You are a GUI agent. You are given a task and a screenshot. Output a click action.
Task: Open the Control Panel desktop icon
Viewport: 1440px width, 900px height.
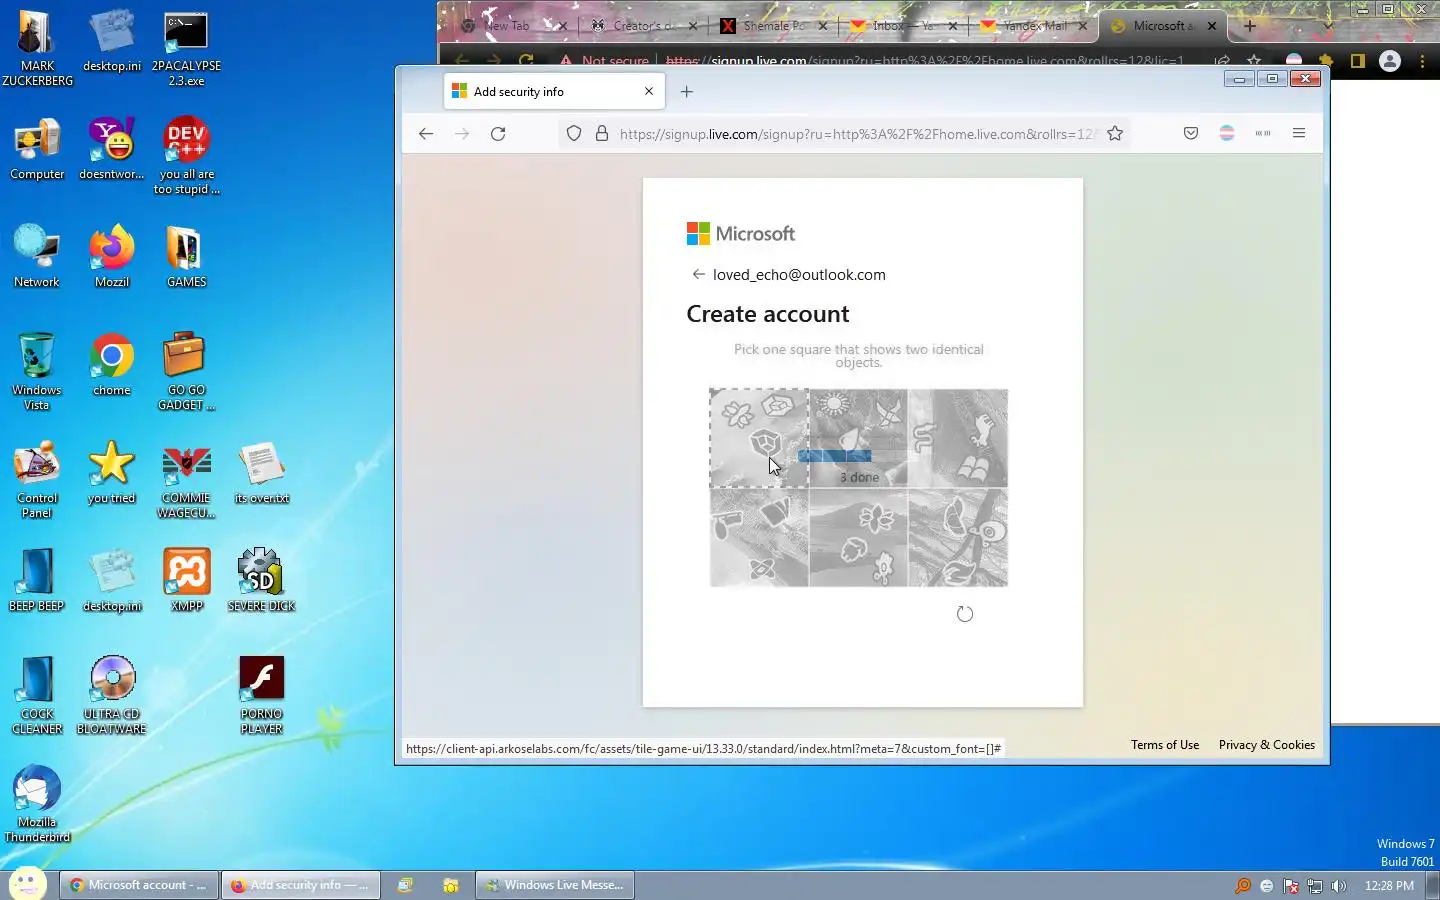tap(37, 480)
